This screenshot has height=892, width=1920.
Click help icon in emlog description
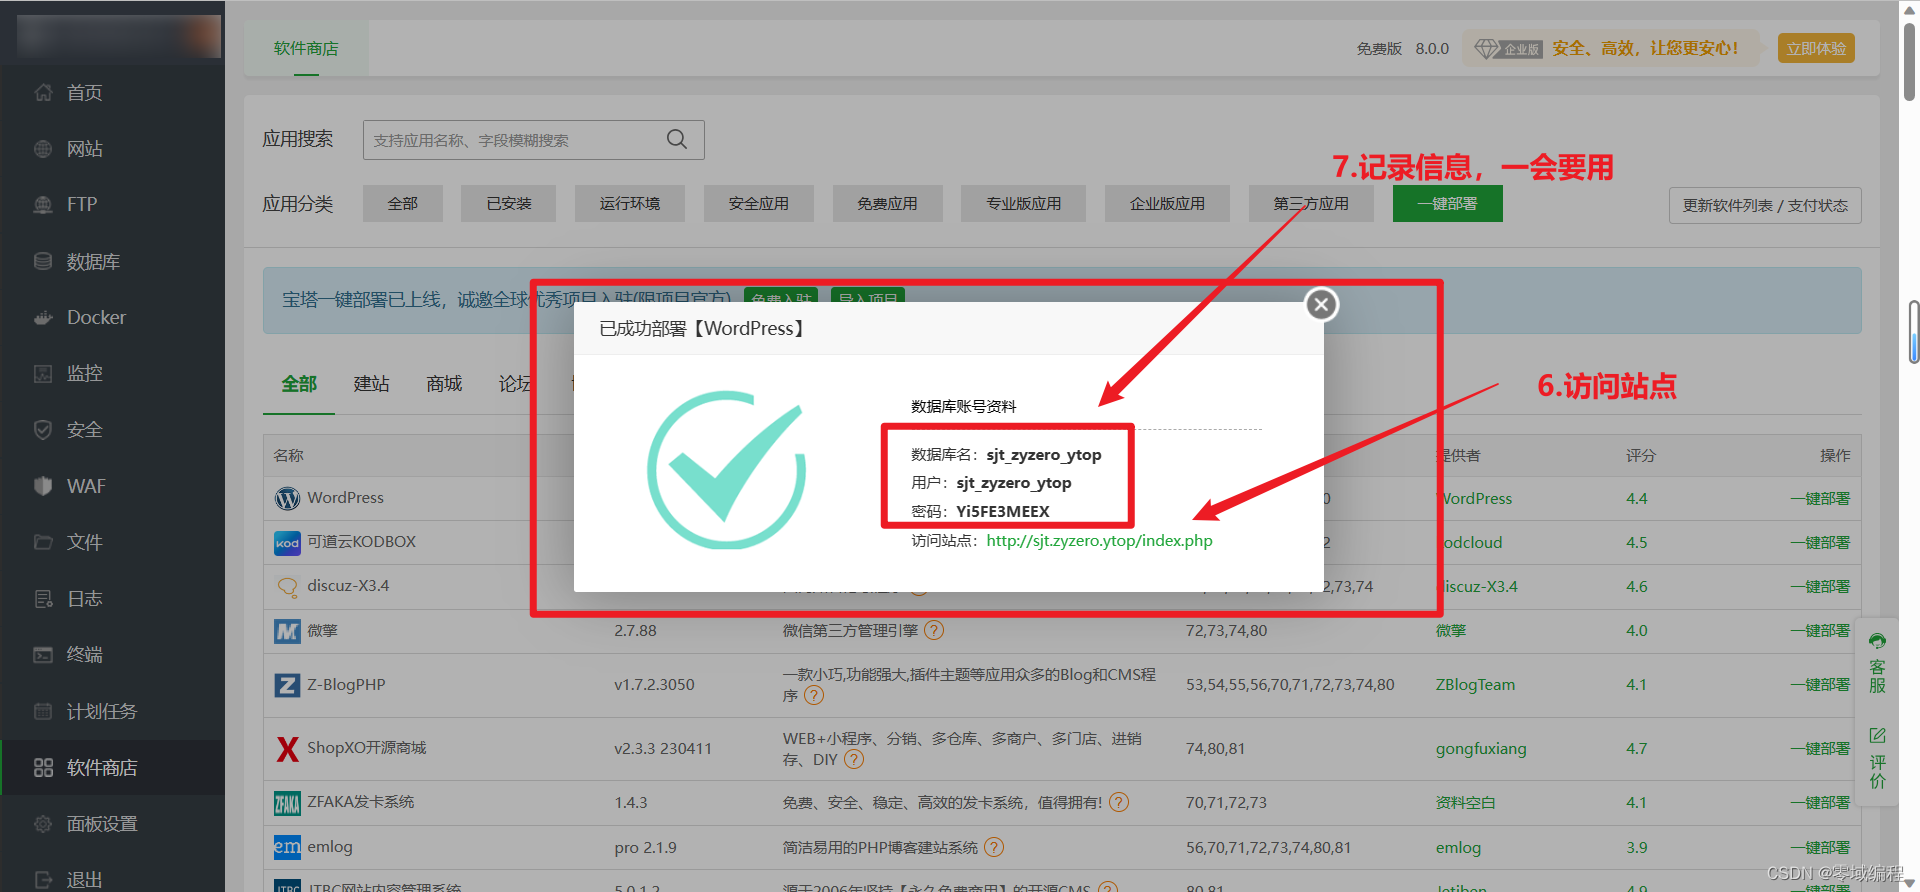point(993,847)
